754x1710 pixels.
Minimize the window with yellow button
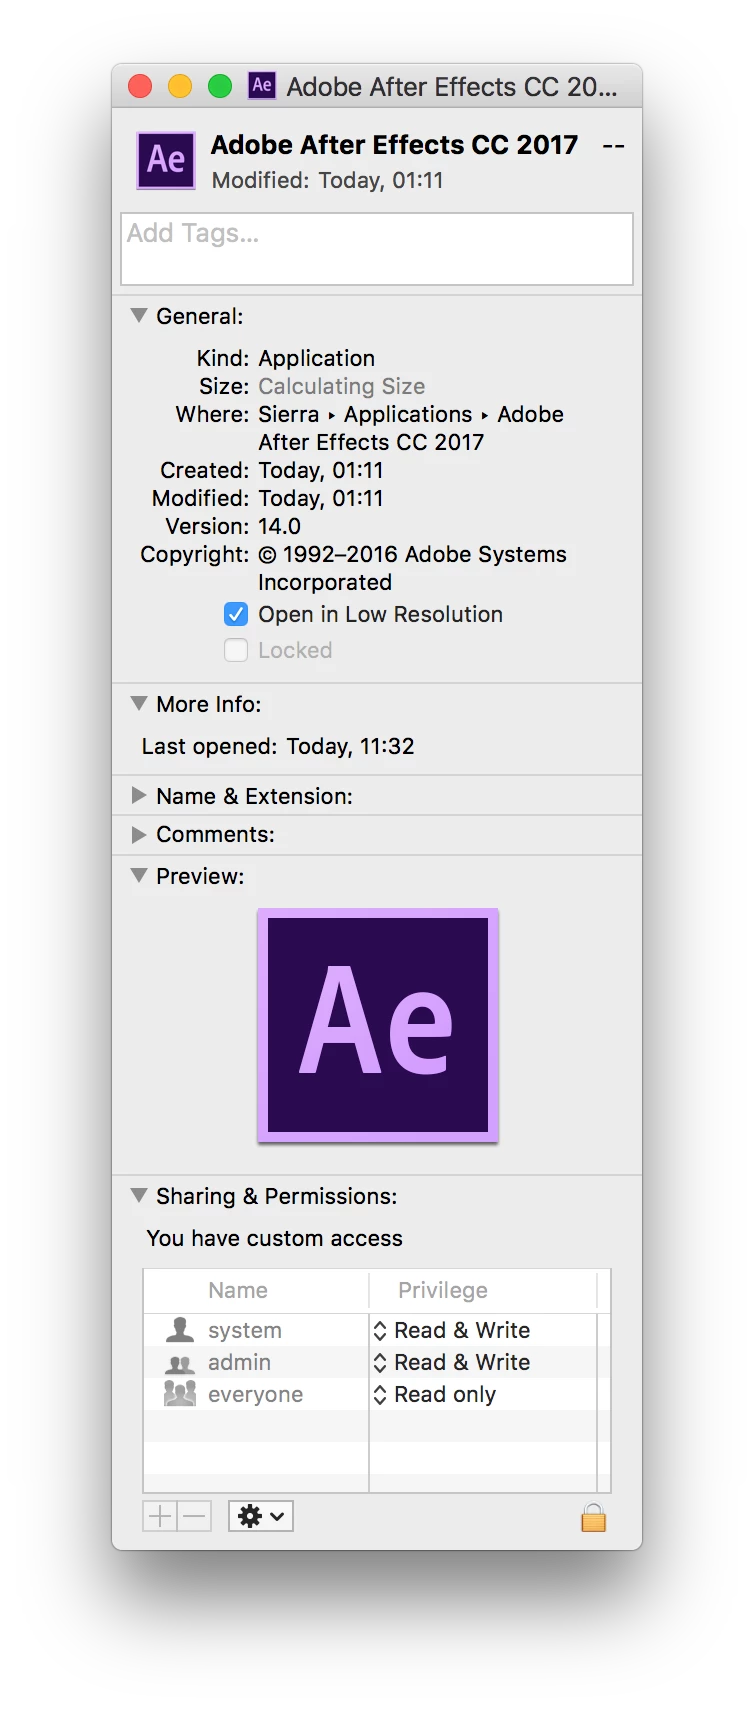tap(180, 86)
